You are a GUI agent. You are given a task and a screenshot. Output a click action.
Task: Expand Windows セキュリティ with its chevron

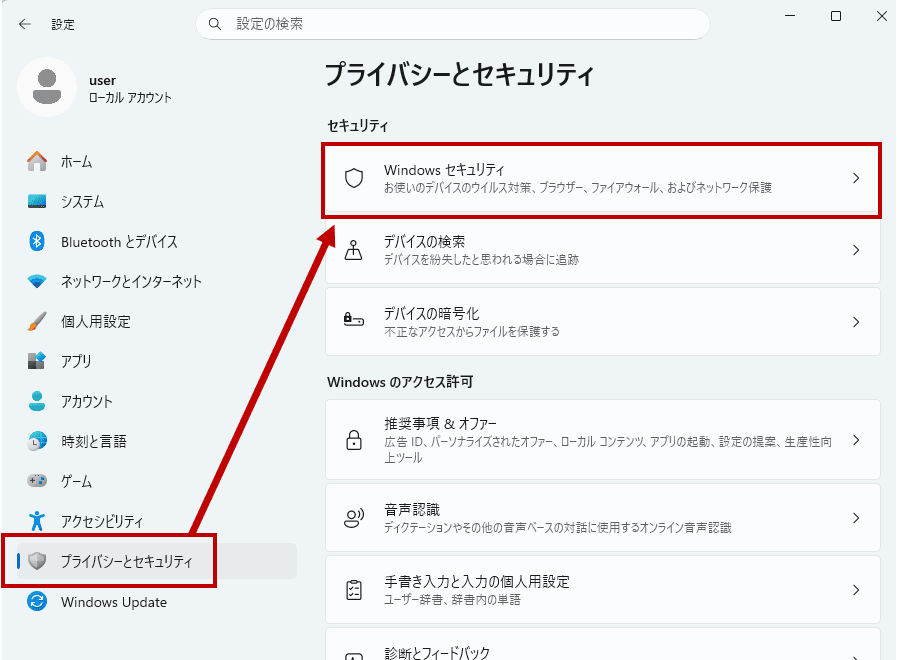coord(856,178)
